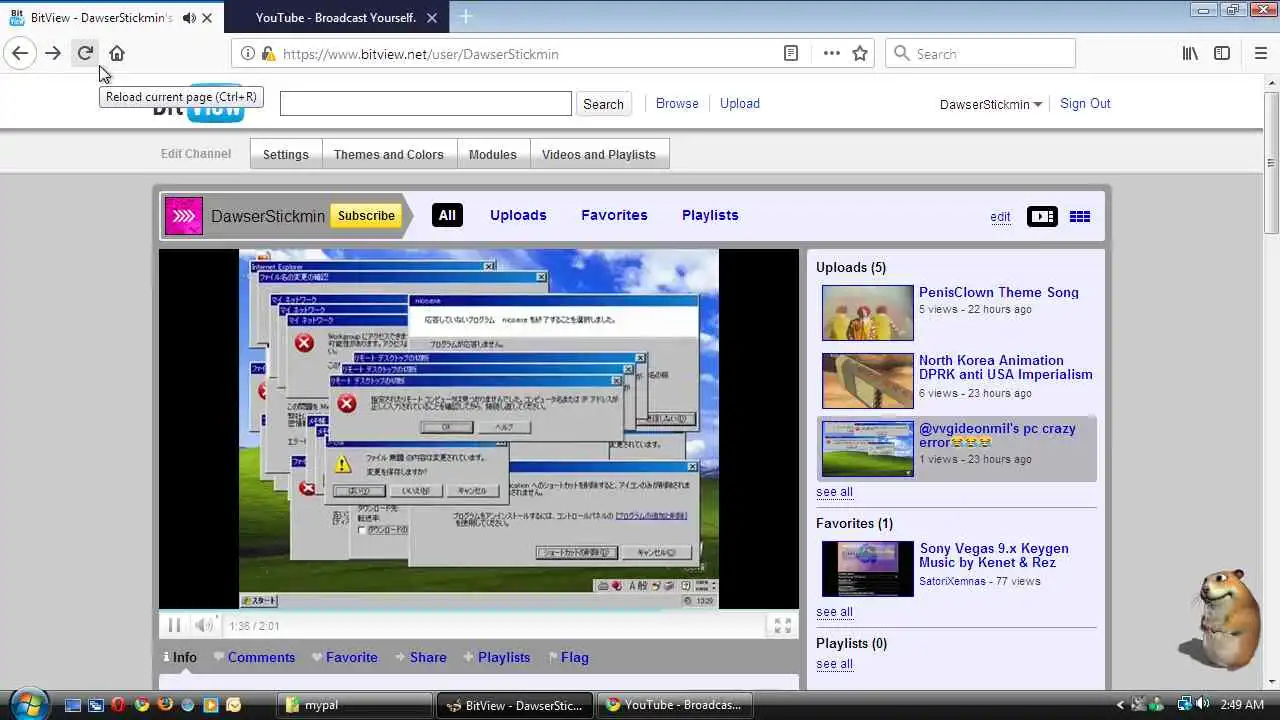Click Playlists below the video

tap(497, 657)
